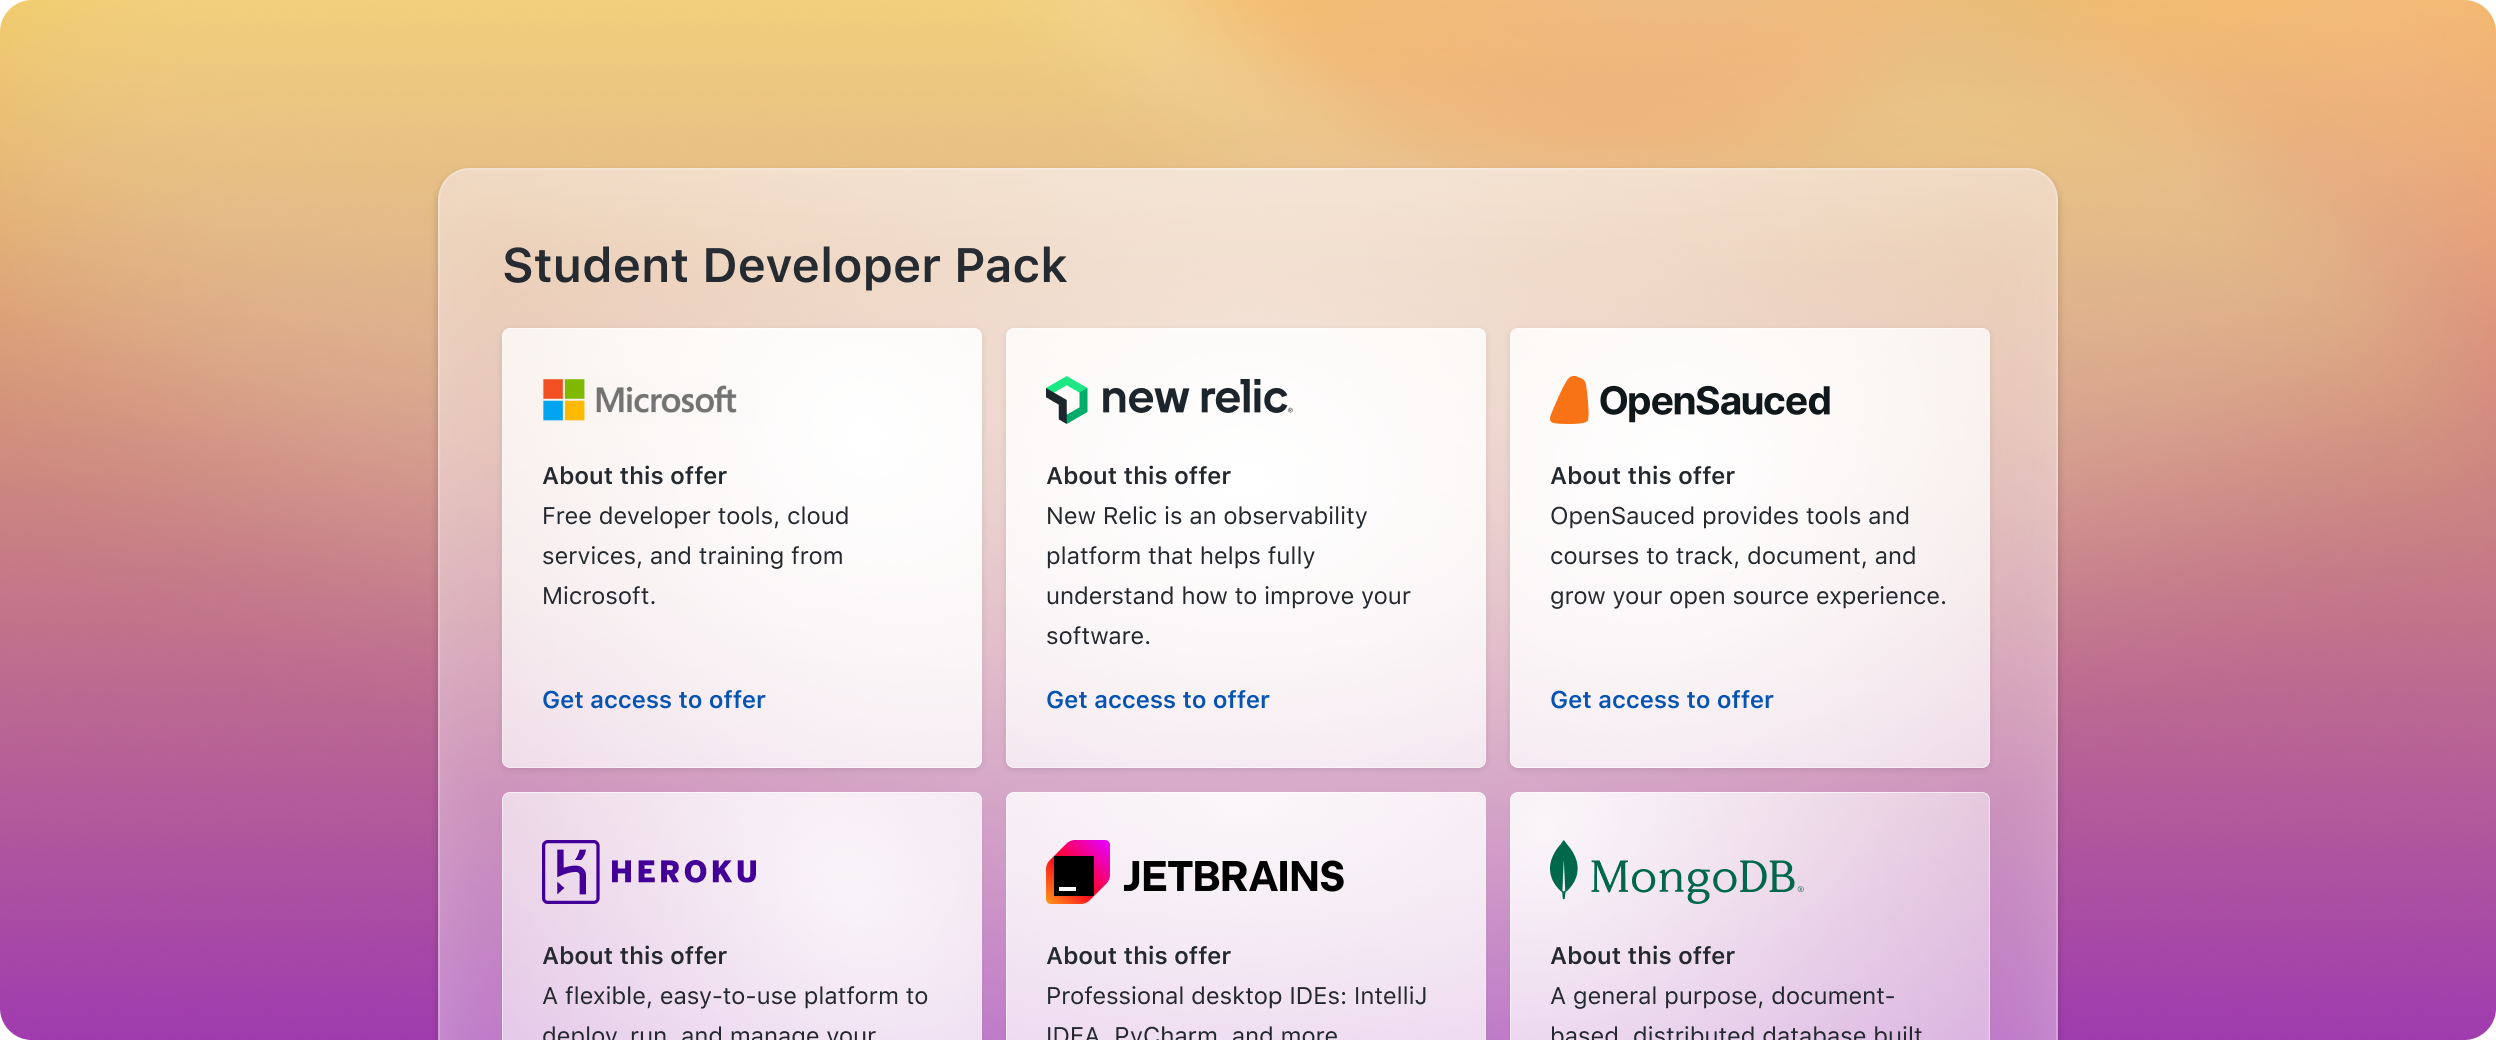This screenshot has width=2496, height=1040.
Task: Click the New Relic hexagon logo icon
Action: (1066, 400)
